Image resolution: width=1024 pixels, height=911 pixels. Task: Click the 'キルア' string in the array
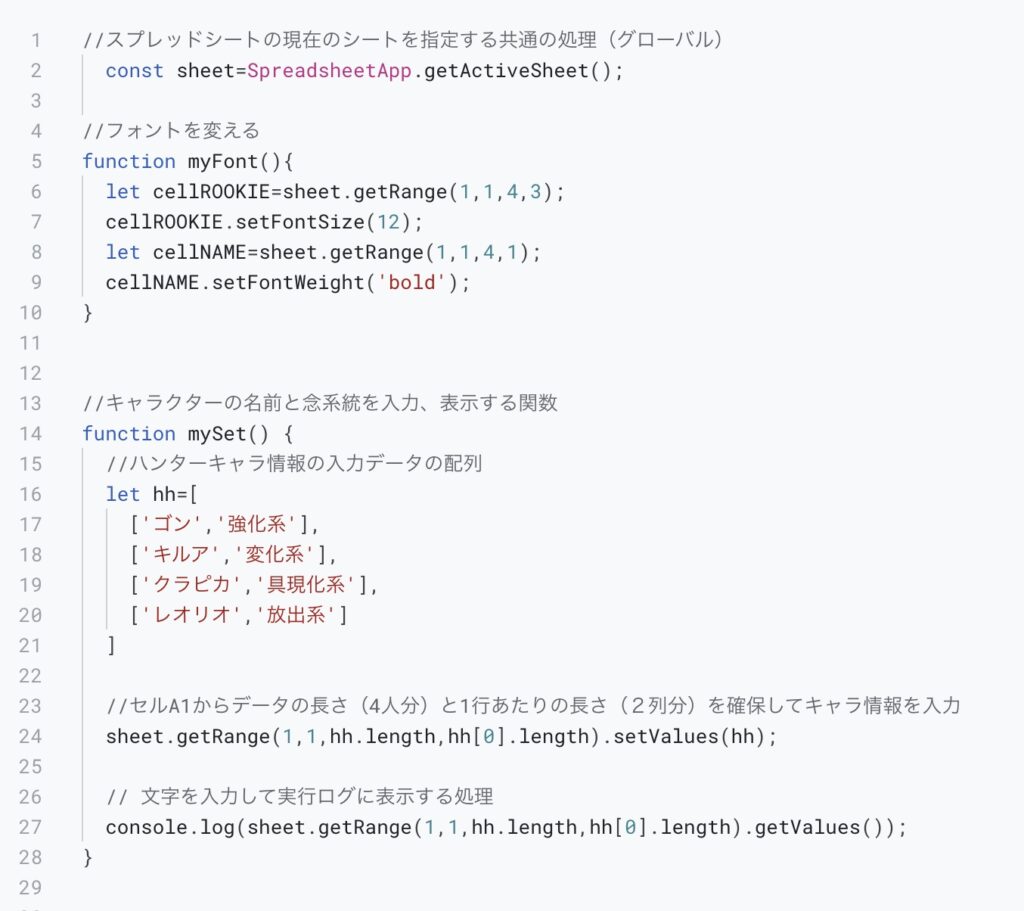181,554
